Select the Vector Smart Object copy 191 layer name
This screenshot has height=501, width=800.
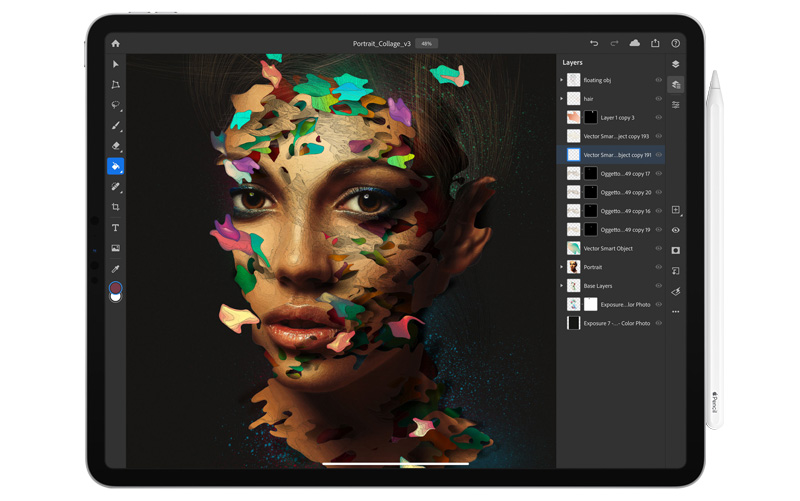click(x=617, y=155)
